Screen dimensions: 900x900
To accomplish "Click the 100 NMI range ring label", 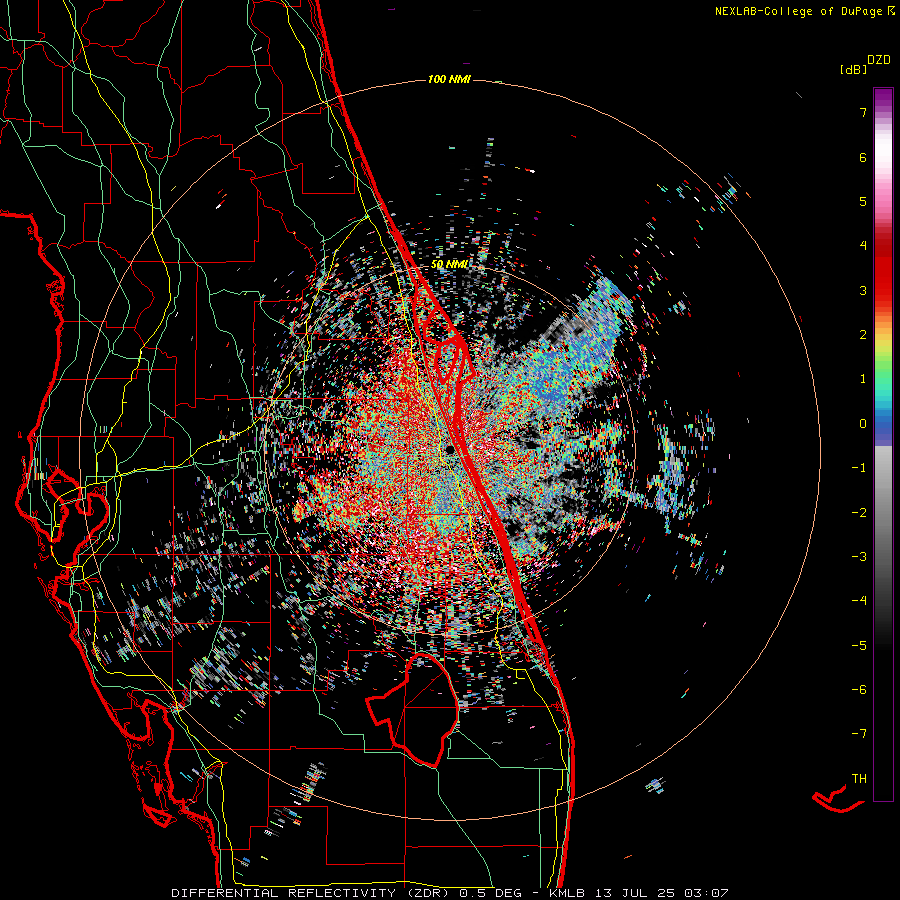I will pyautogui.click(x=449, y=79).
